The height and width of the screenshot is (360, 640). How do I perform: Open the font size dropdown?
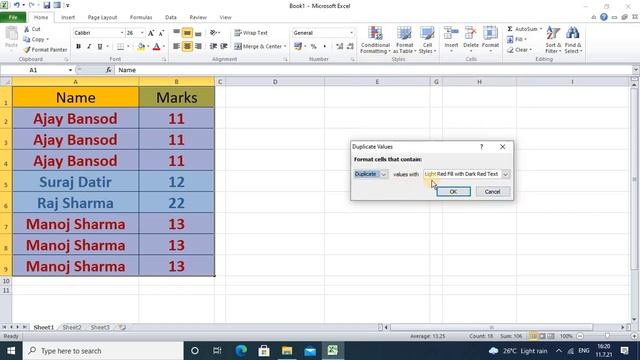pyautogui.click(x=142, y=33)
